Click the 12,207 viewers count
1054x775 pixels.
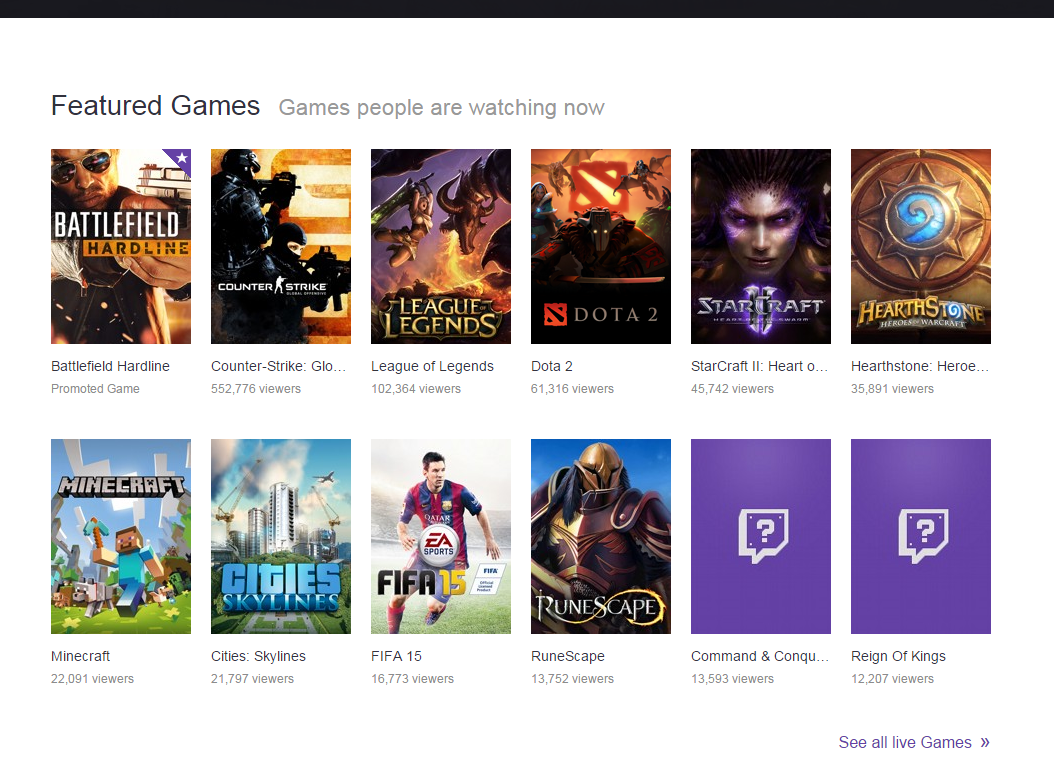click(x=893, y=679)
